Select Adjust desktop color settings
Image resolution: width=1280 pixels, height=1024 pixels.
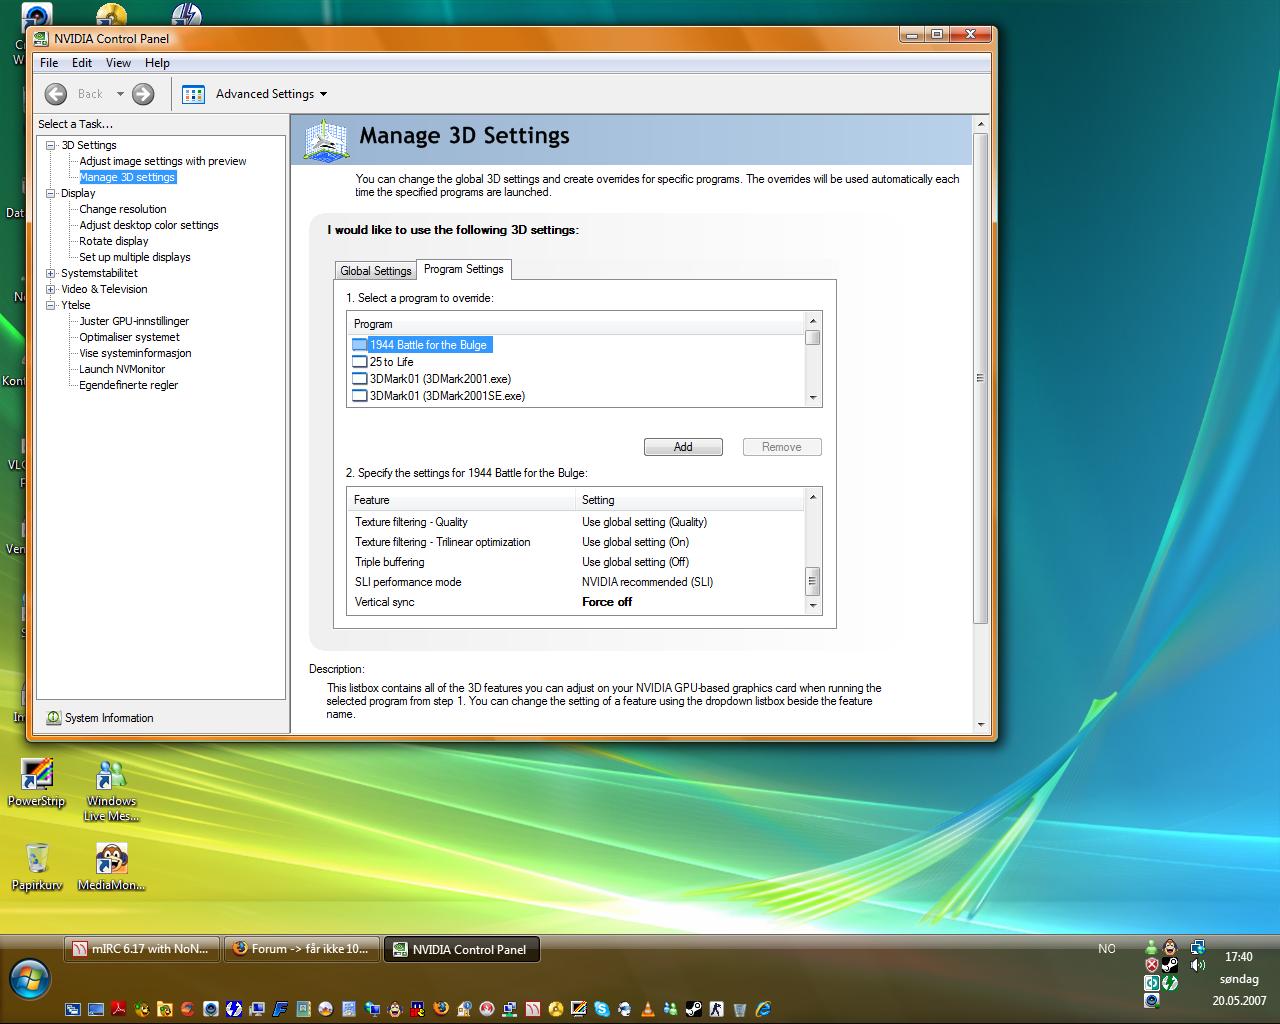pyautogui.click(x=149, y=225)
